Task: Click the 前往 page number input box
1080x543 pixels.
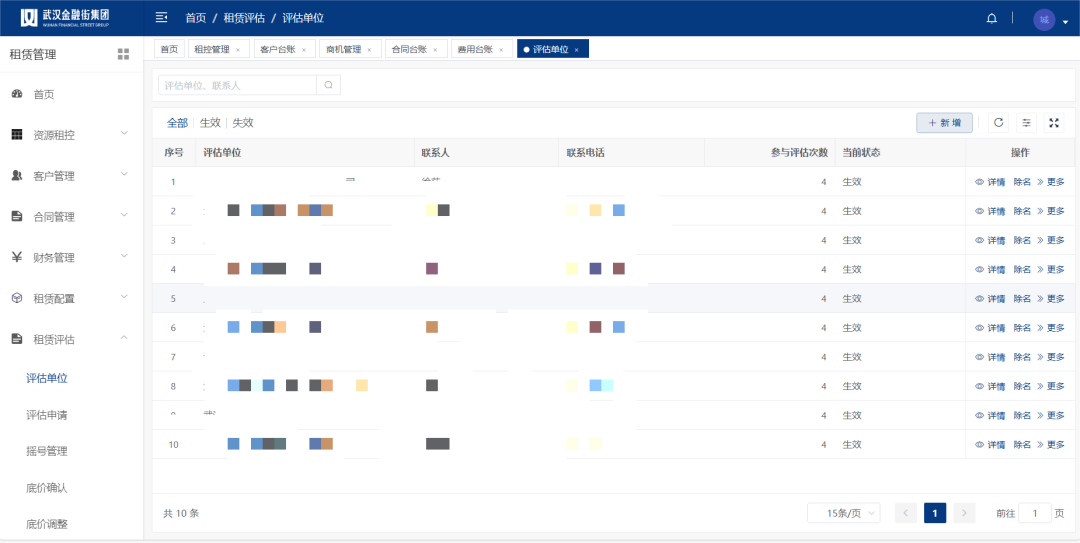Action: [x=1035, y=513]
